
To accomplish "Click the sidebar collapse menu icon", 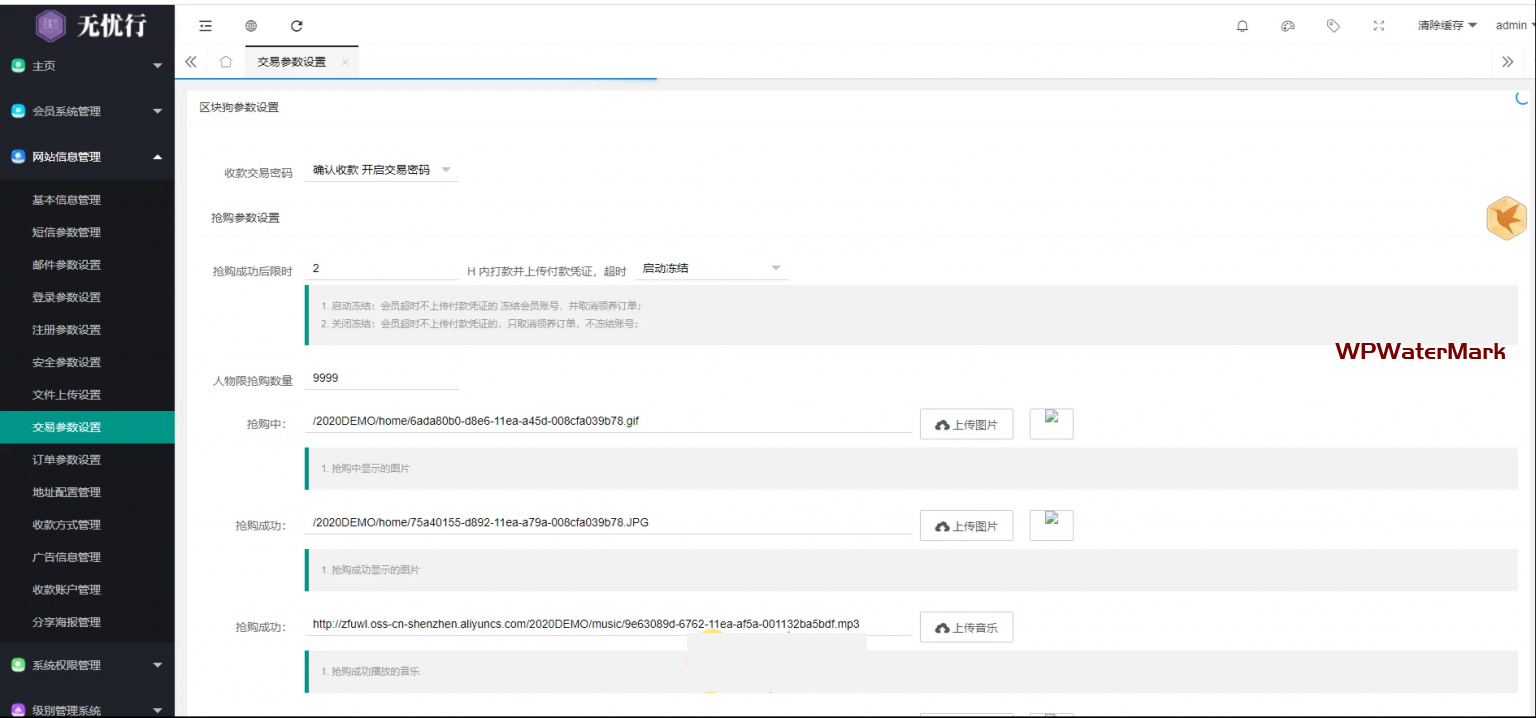I will tap(205, 26).
